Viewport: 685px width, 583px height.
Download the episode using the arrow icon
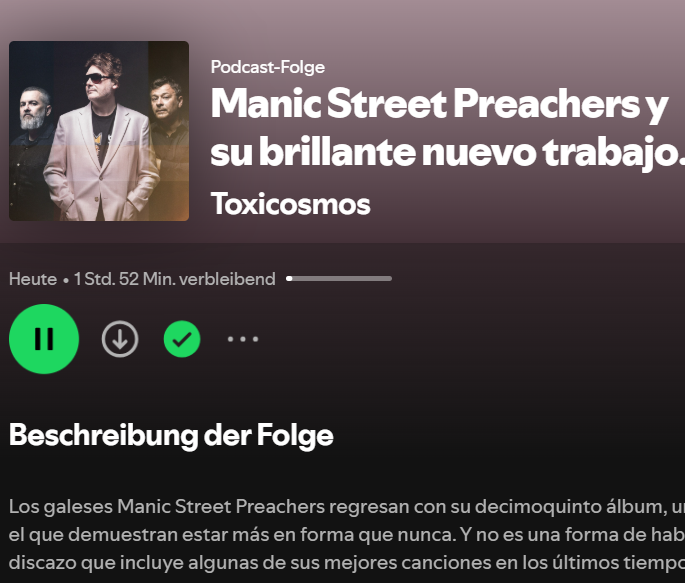(x=120, y=339)
